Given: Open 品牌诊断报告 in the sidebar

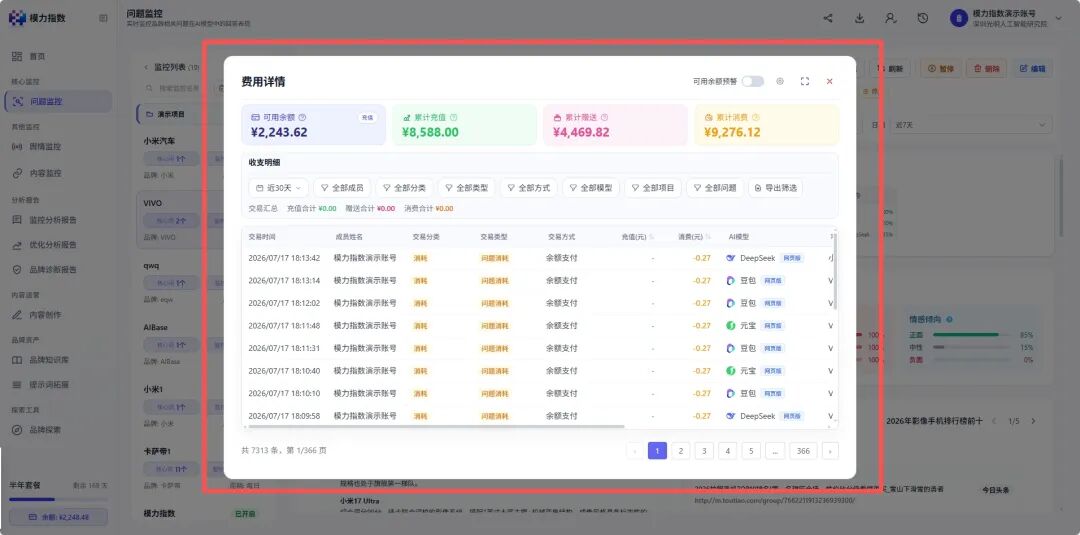Looking at the screenshot, I should coord(45,269).
